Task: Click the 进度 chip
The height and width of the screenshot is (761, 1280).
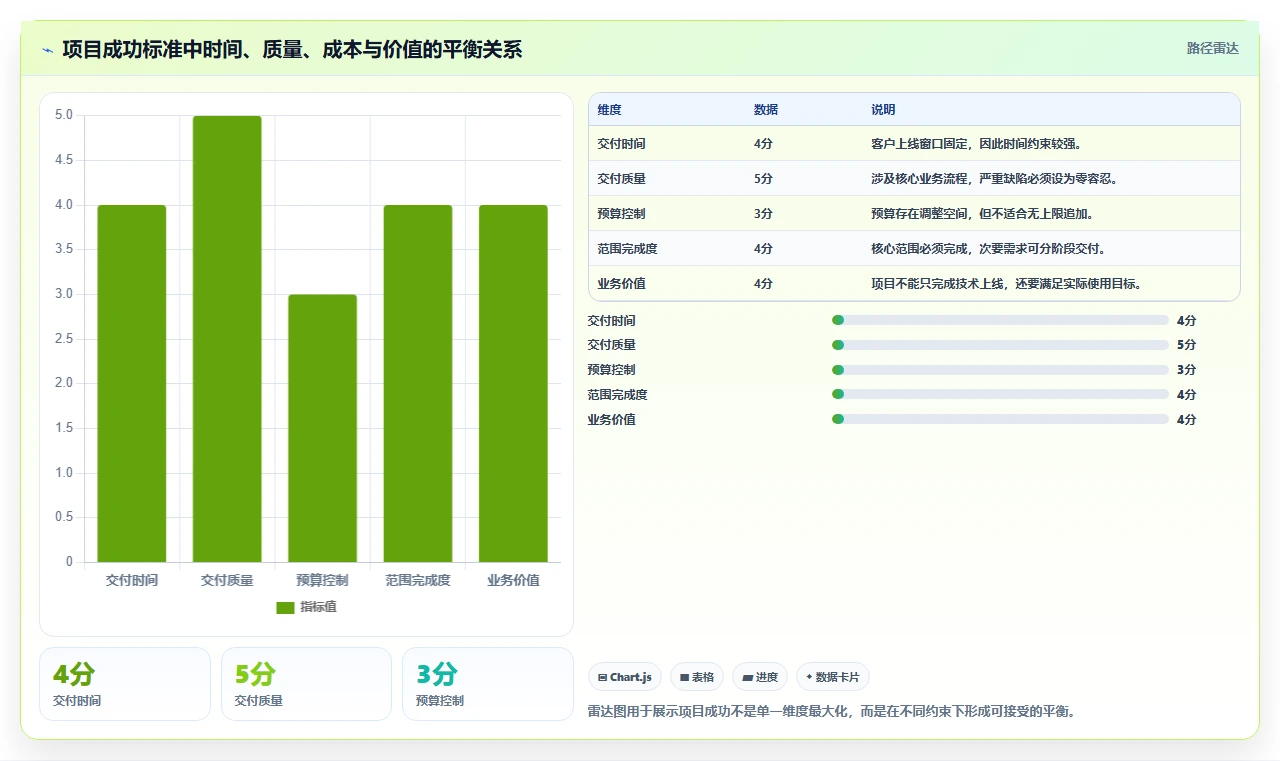Action: tap(760, 677)
